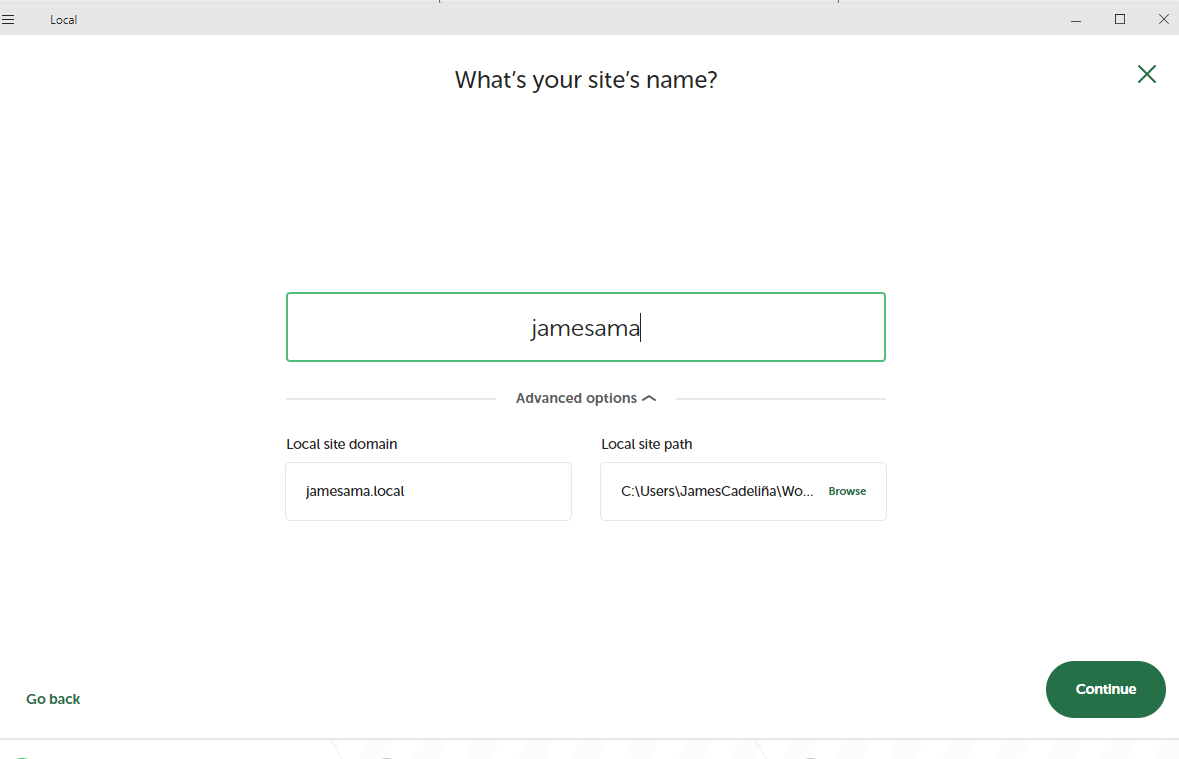Click the 'What's your site's name?' heading
1179x759 pixels.
586,80
